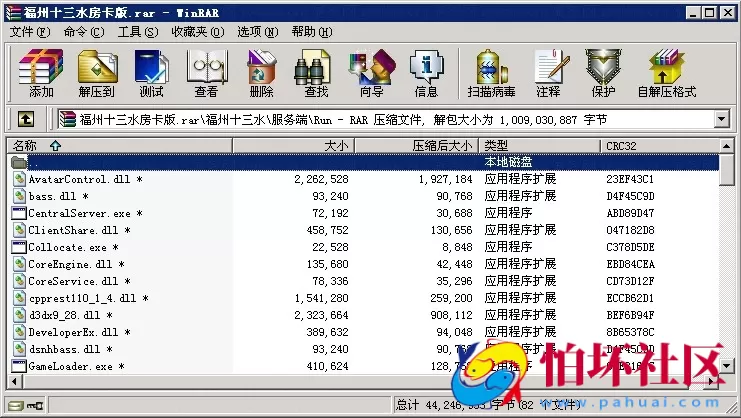
Task: Click the AvatarControl.dll file icon
Action: pos(19,179)
